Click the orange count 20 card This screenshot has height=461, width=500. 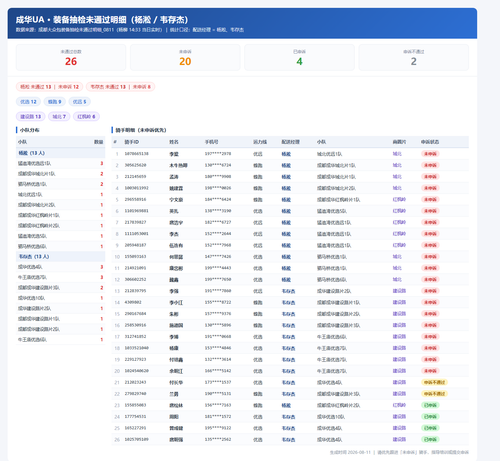(x=185, y=57)
